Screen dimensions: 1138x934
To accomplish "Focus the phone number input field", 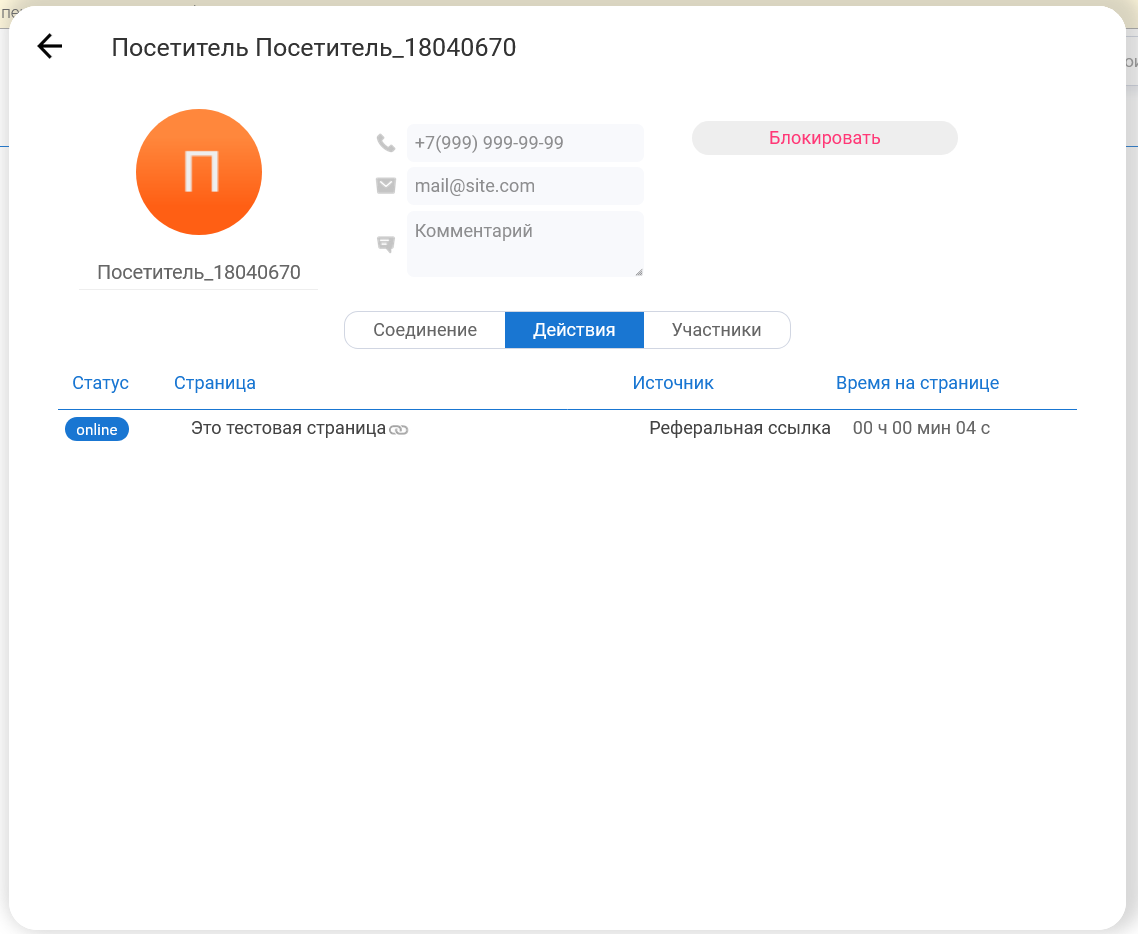I will click(x=524, y=143).
